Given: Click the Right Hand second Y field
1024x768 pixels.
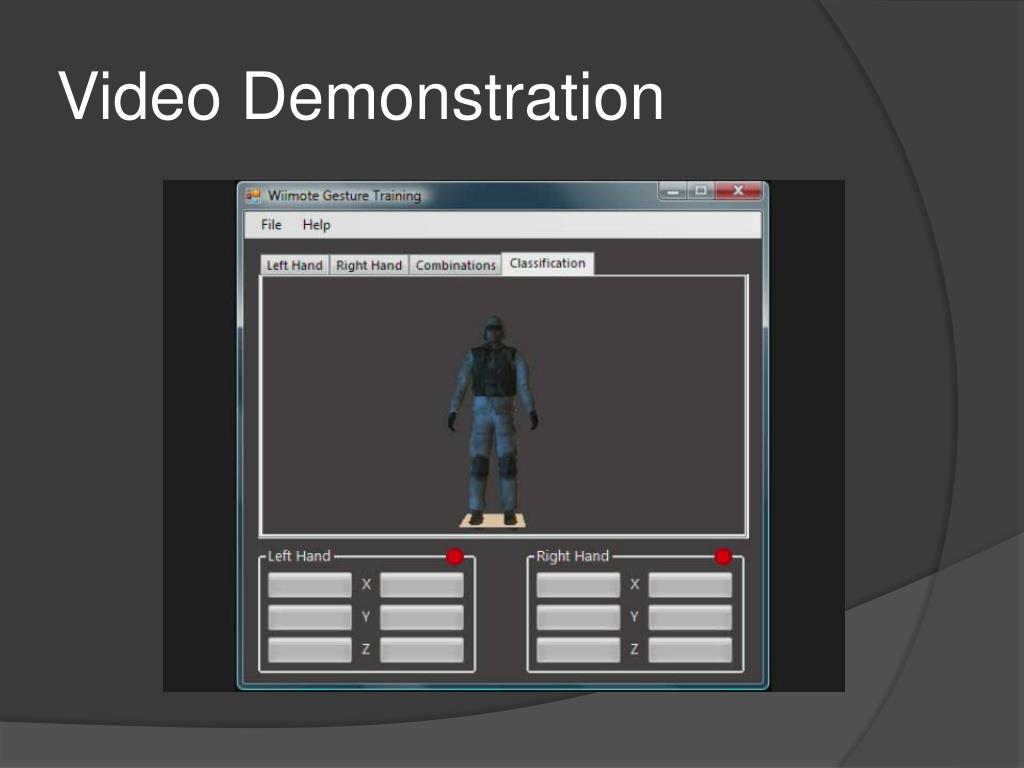Looking at the screenshot, I should 690,617.
